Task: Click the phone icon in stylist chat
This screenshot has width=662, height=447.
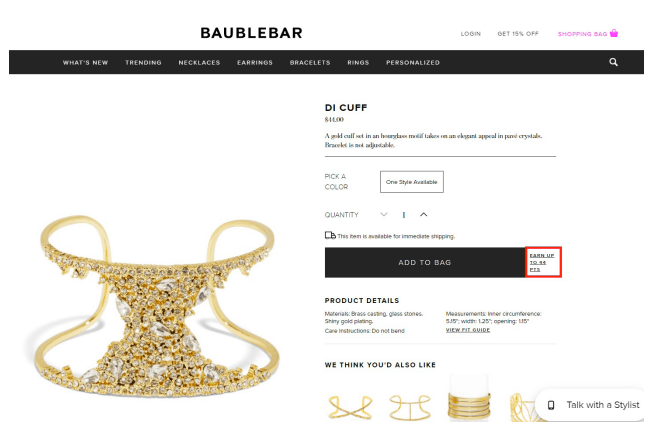Action: [x=551, y=405]
